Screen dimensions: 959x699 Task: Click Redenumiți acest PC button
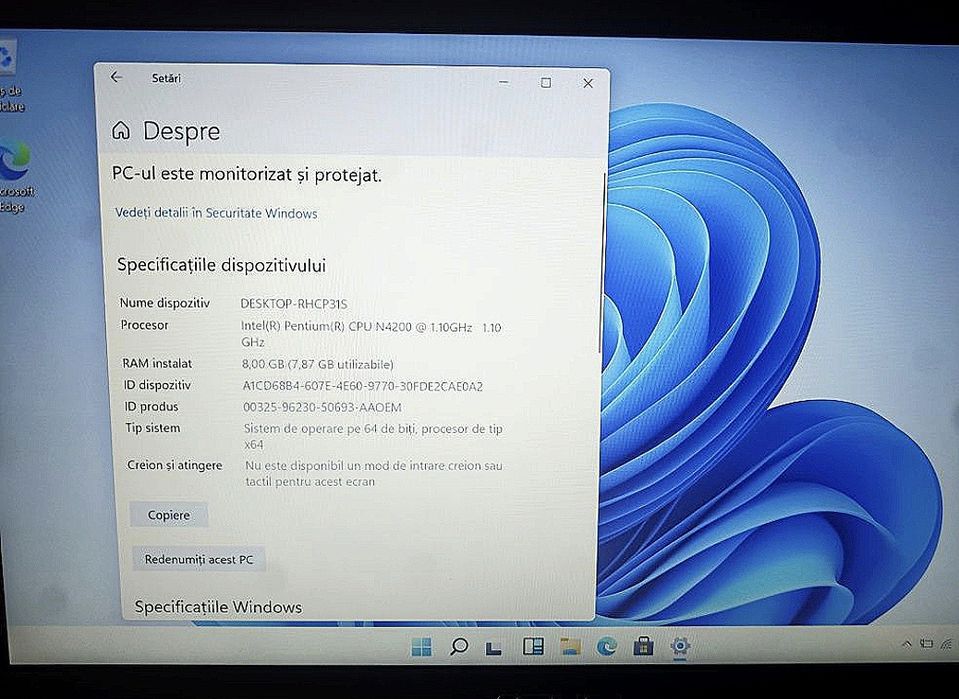pyautogui.click(x=199, y=559)
